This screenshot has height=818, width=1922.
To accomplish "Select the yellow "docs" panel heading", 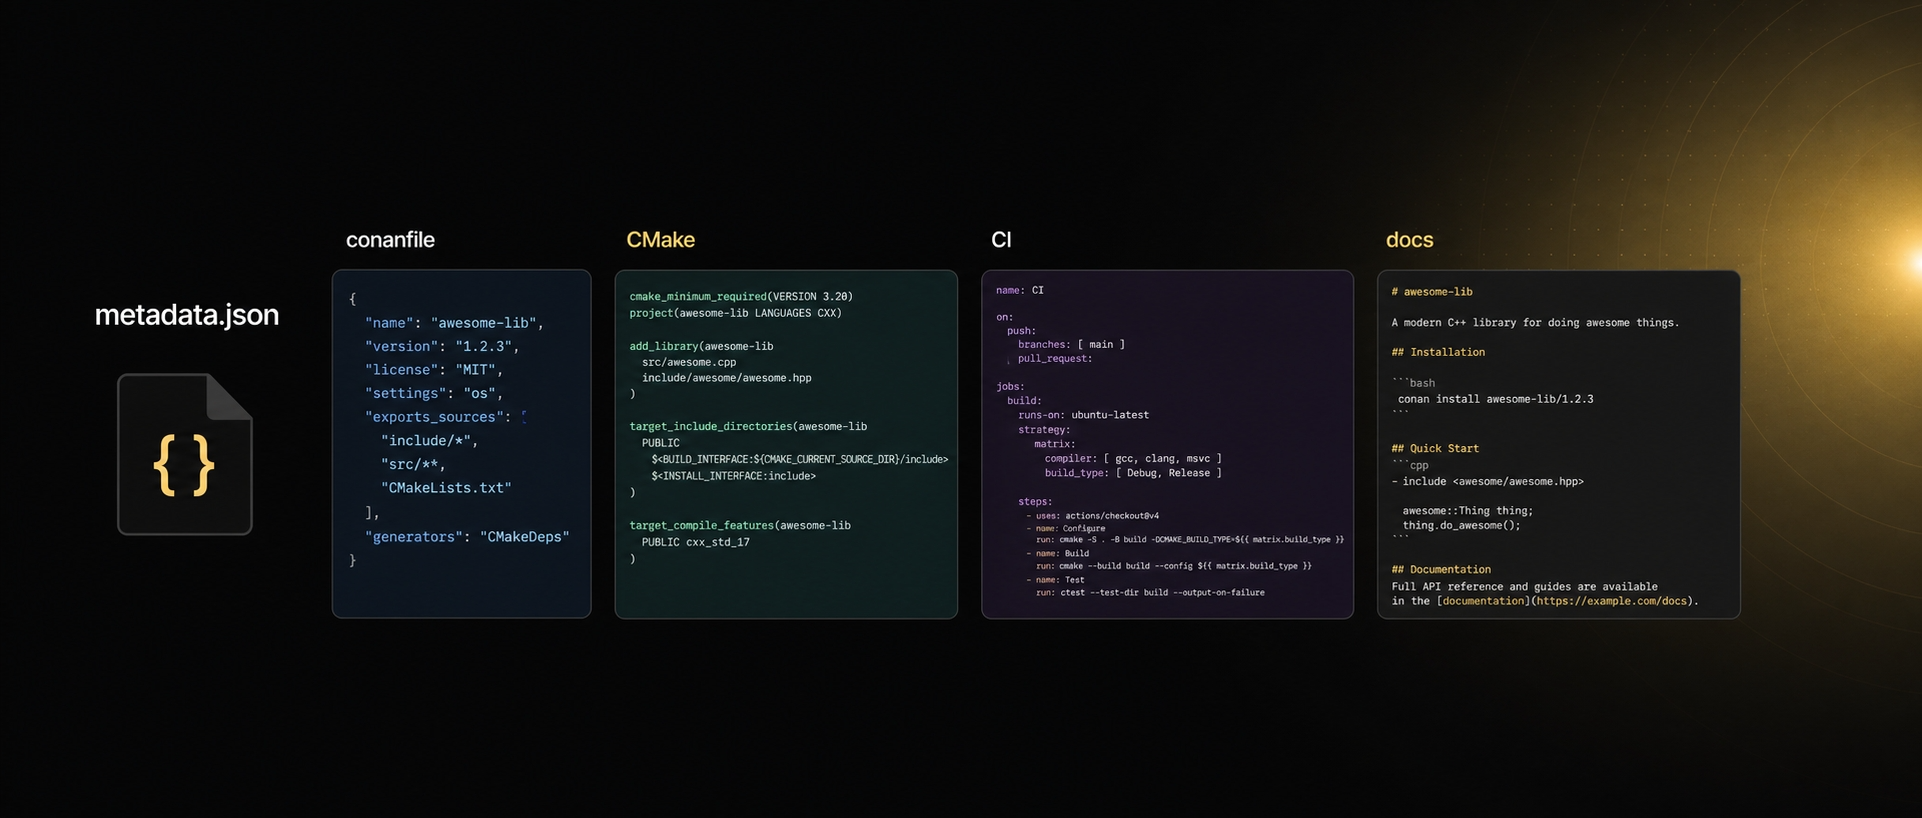I will (x=1409, y=240).
